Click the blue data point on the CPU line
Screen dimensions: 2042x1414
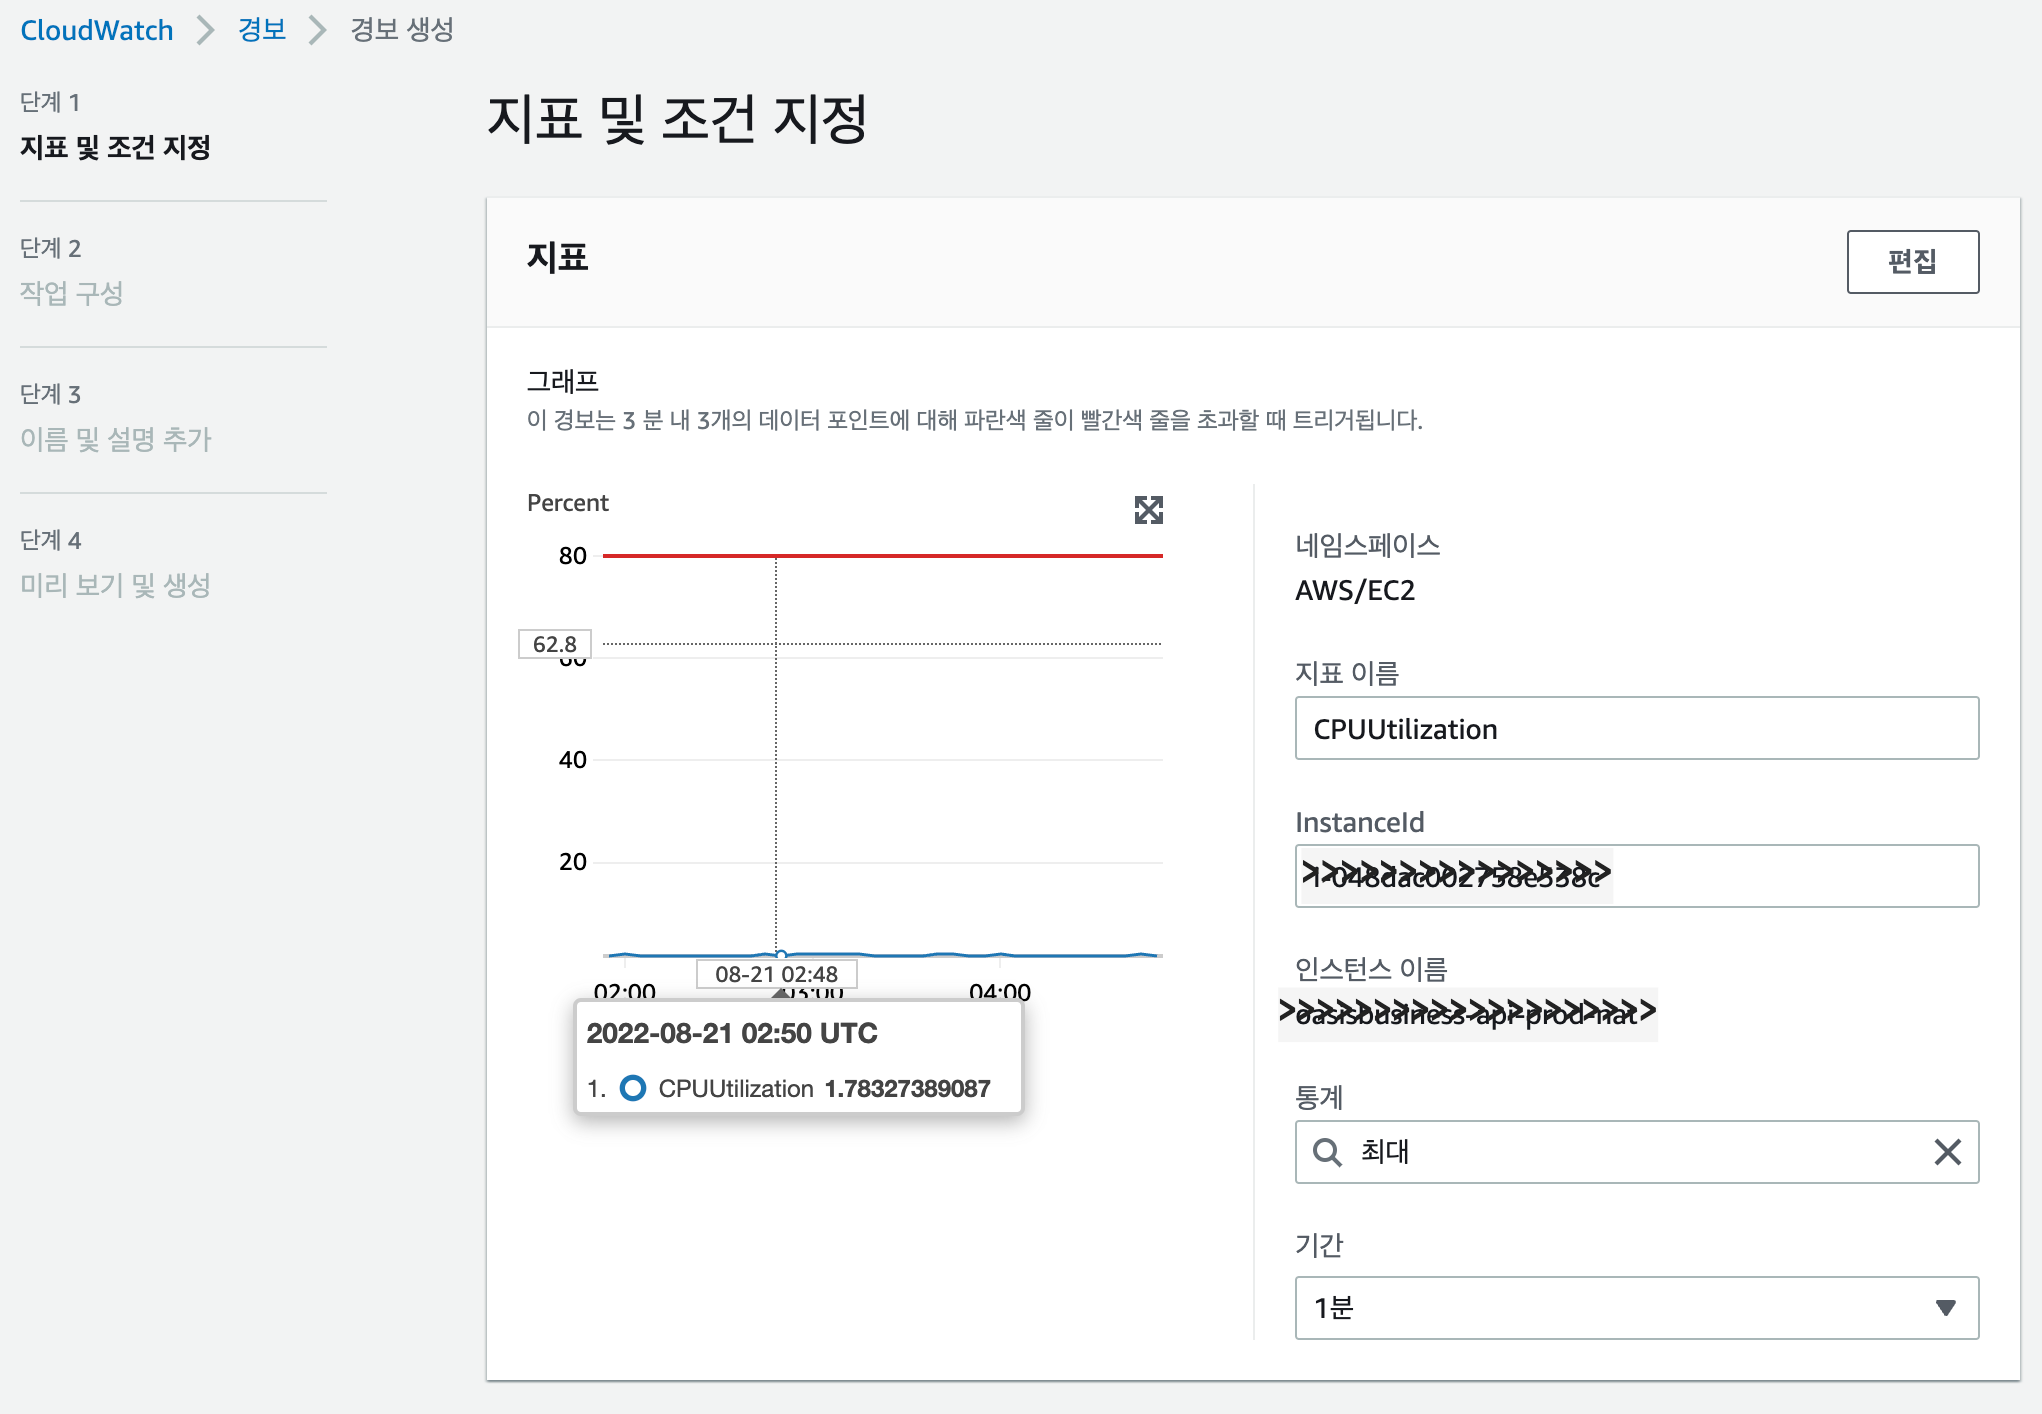point(781,954)
